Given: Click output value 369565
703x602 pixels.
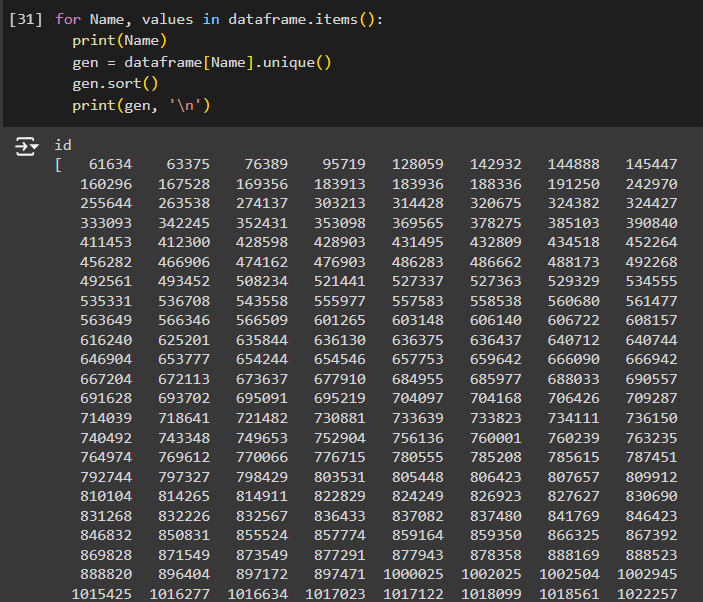Looking at the screenshot, I should tap(418, 223).
